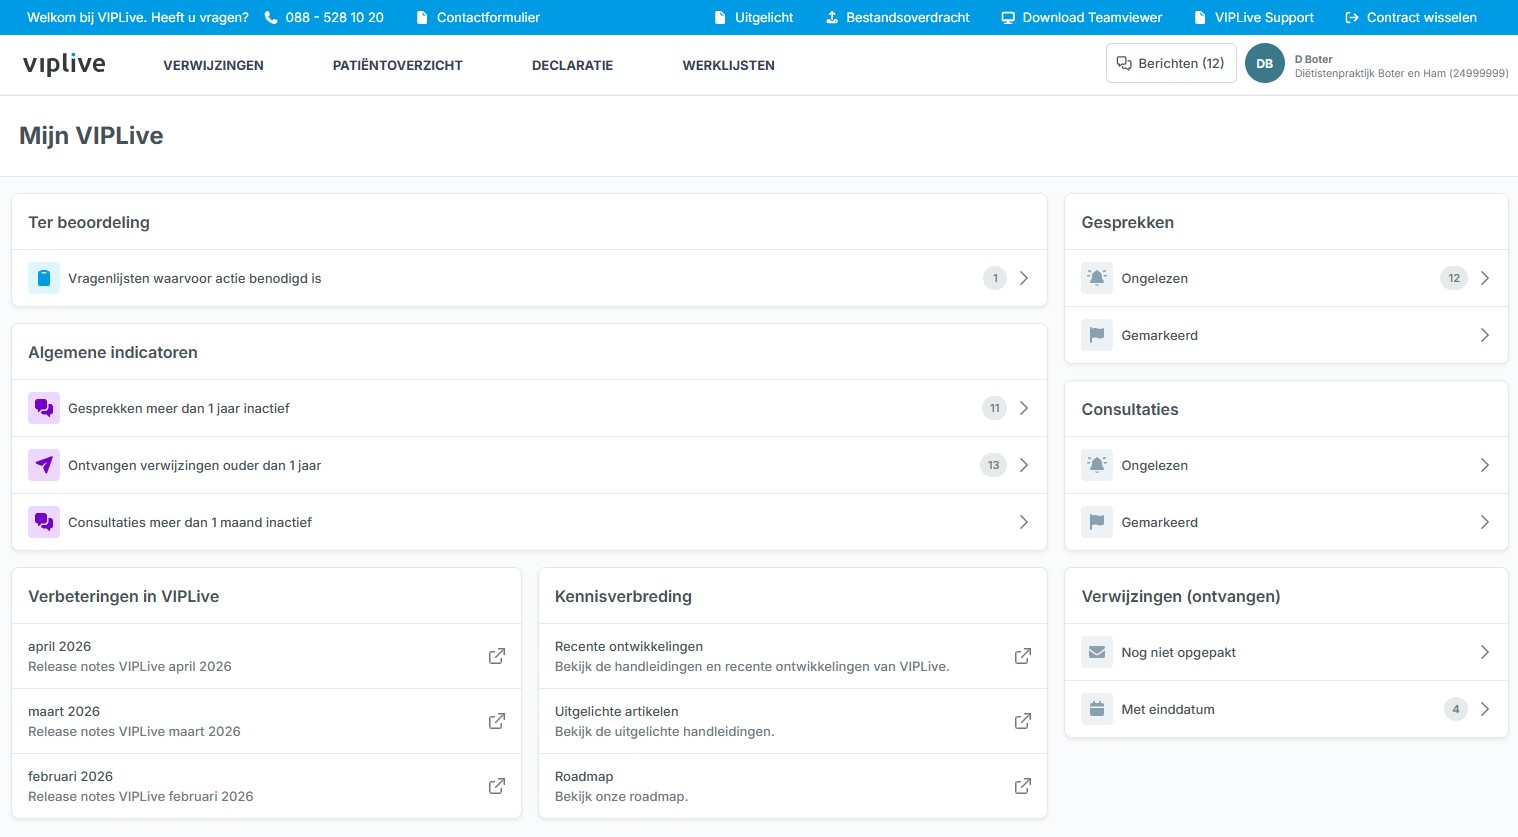Open april 2026 release notes external link icon
1518x837 pixels.
496,656
